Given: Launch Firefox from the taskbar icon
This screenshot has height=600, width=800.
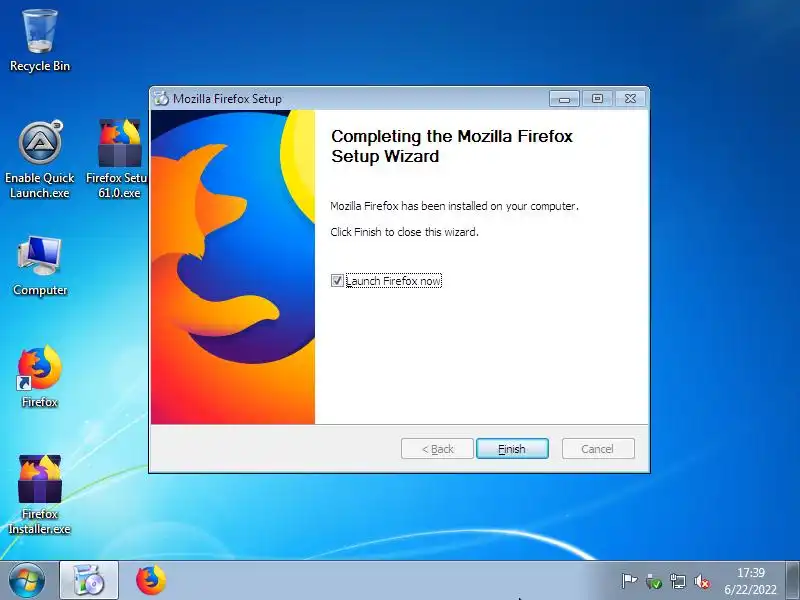Looking at the screenshot, I should [151, 581].
